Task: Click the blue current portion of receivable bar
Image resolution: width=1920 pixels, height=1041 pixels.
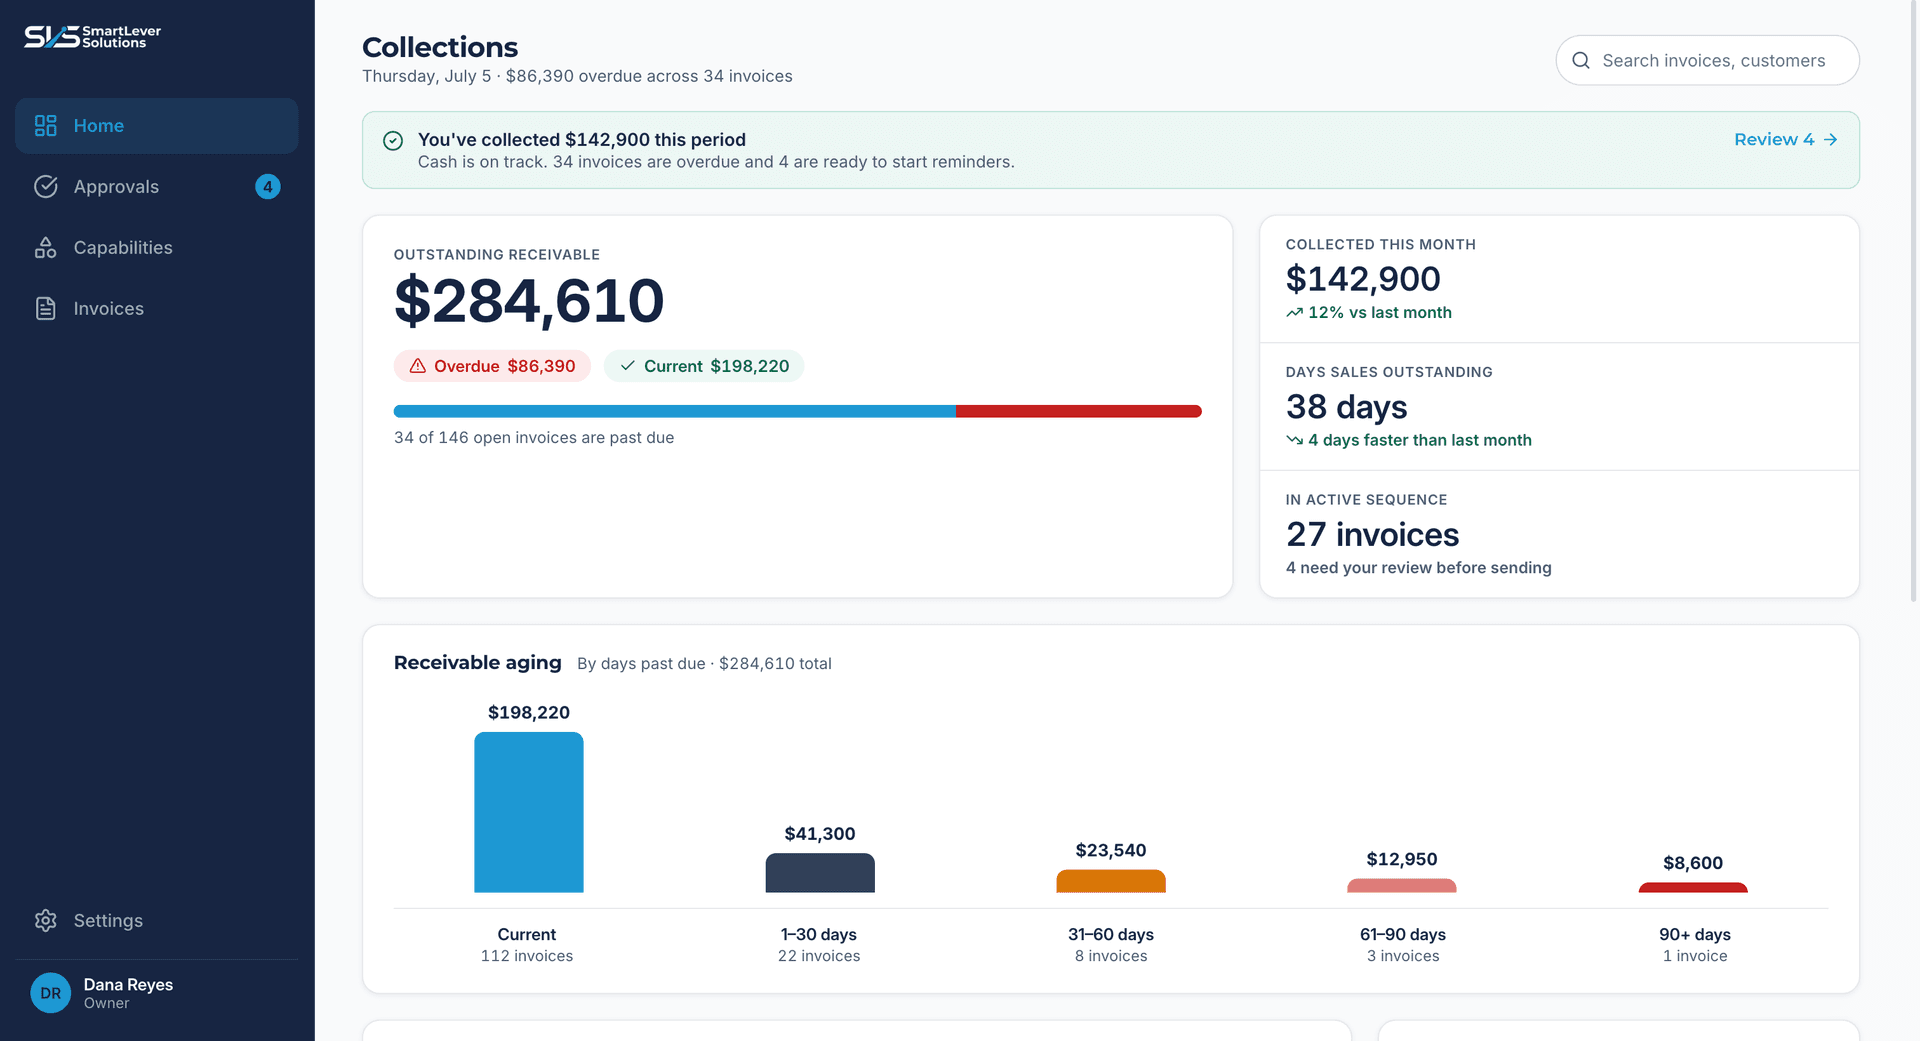Action: pyautogui.click(x=675, y=411)
